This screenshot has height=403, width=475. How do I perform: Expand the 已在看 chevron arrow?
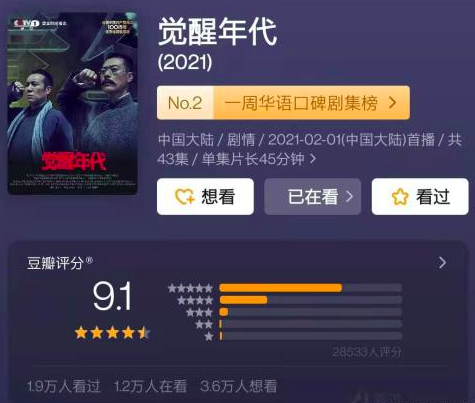349,196
